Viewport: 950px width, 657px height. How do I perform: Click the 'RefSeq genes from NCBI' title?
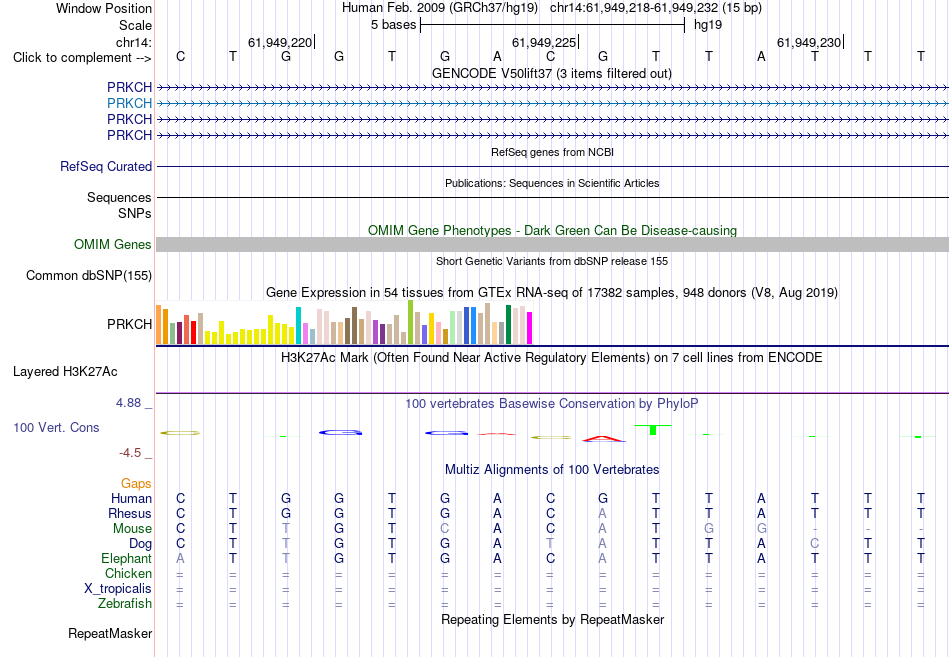point(552,152)
